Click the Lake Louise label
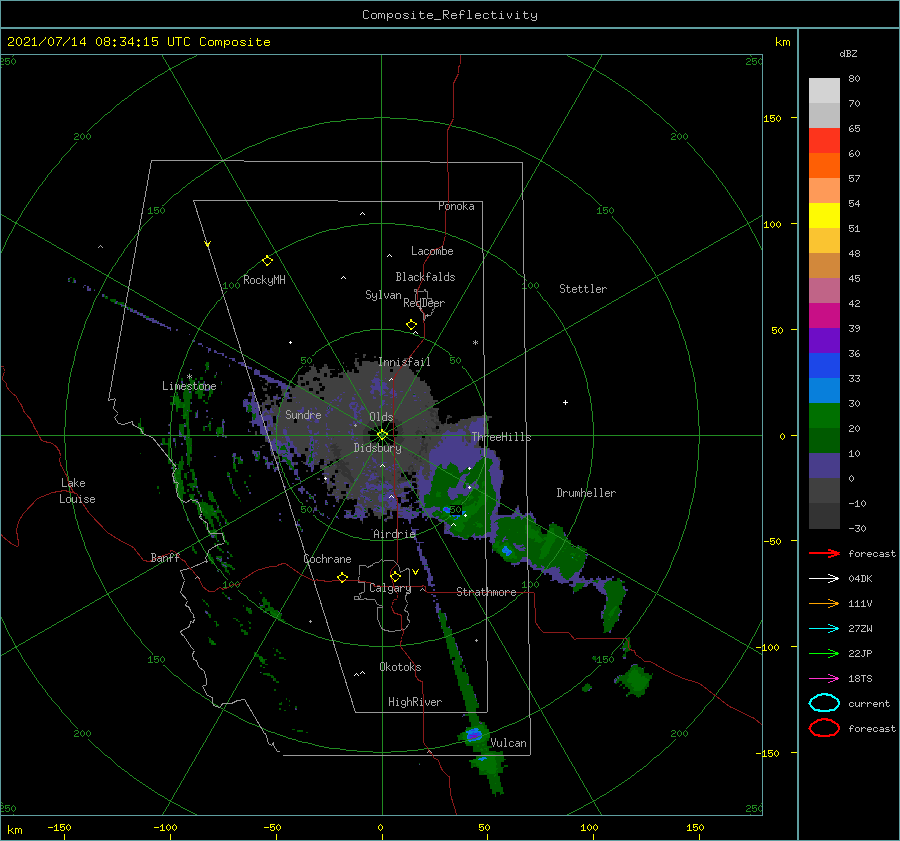The height and width of the screenshot is (841, 900). [x=77, y=491]
